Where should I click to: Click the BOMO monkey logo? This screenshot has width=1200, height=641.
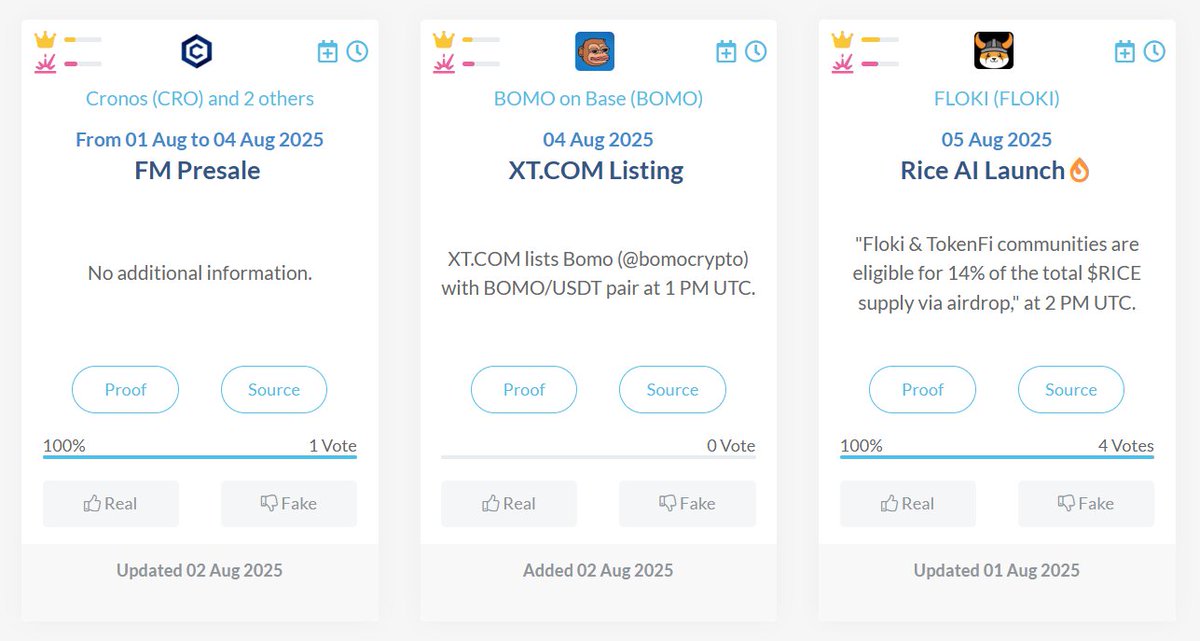coord(595,51)
